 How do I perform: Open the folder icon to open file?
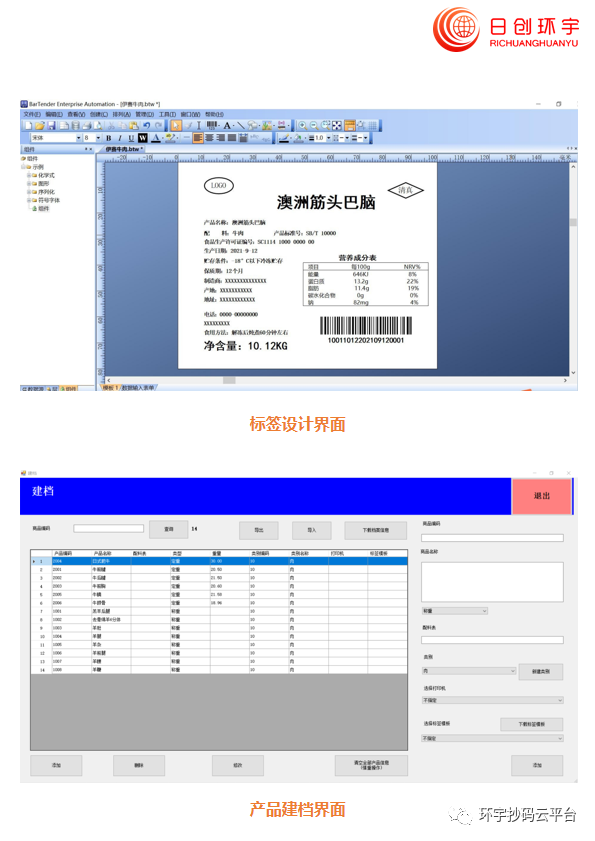pyautogui.click(x=40, y=126)
